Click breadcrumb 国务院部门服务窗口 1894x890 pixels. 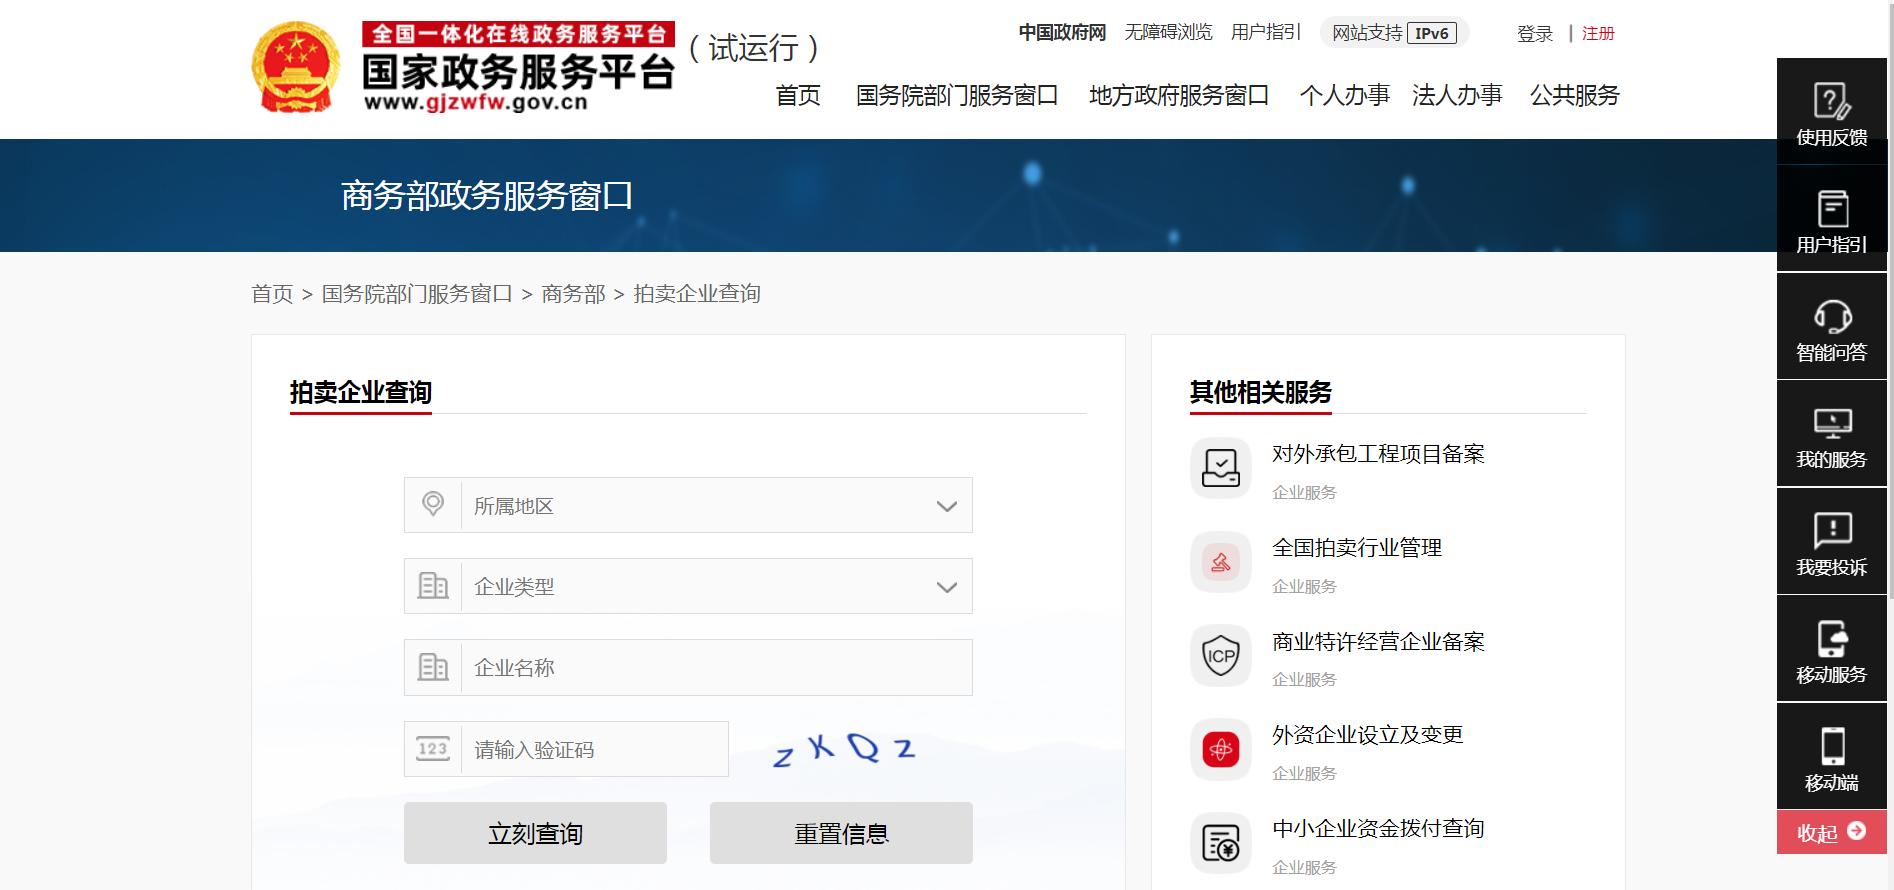[417, 294]
